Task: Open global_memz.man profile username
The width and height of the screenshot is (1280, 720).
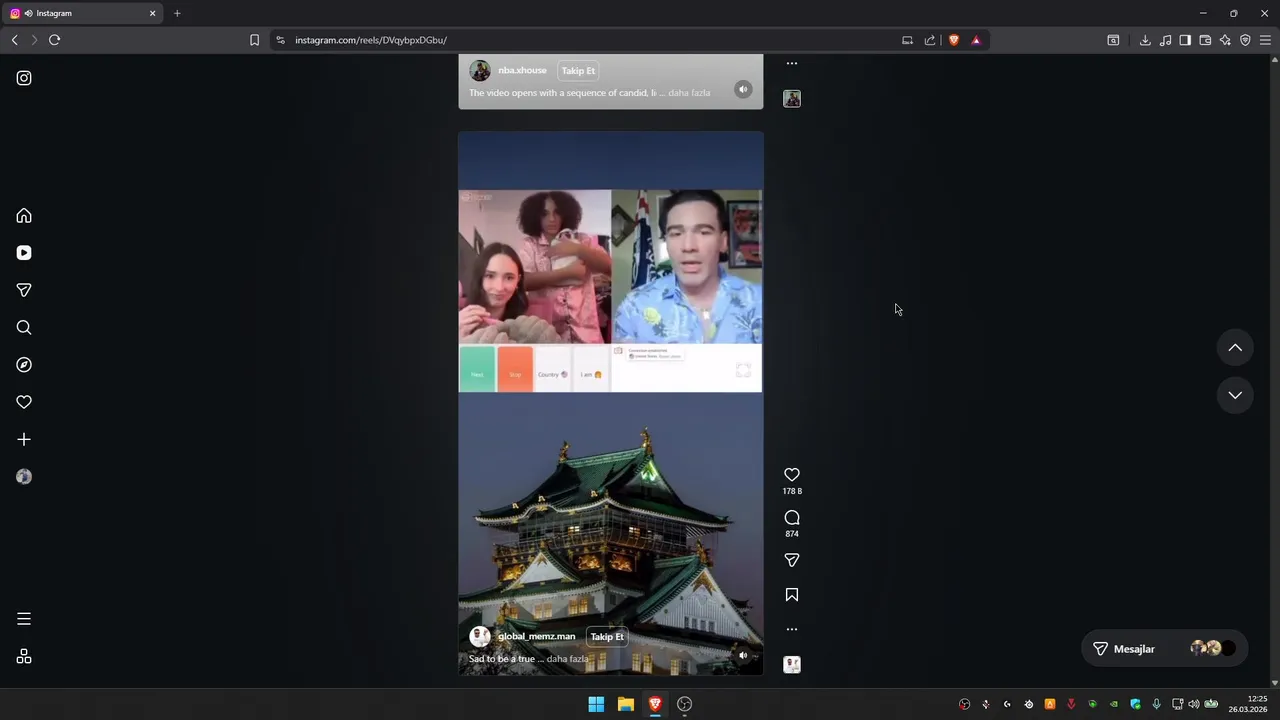Action: click(x=537, y=637)
